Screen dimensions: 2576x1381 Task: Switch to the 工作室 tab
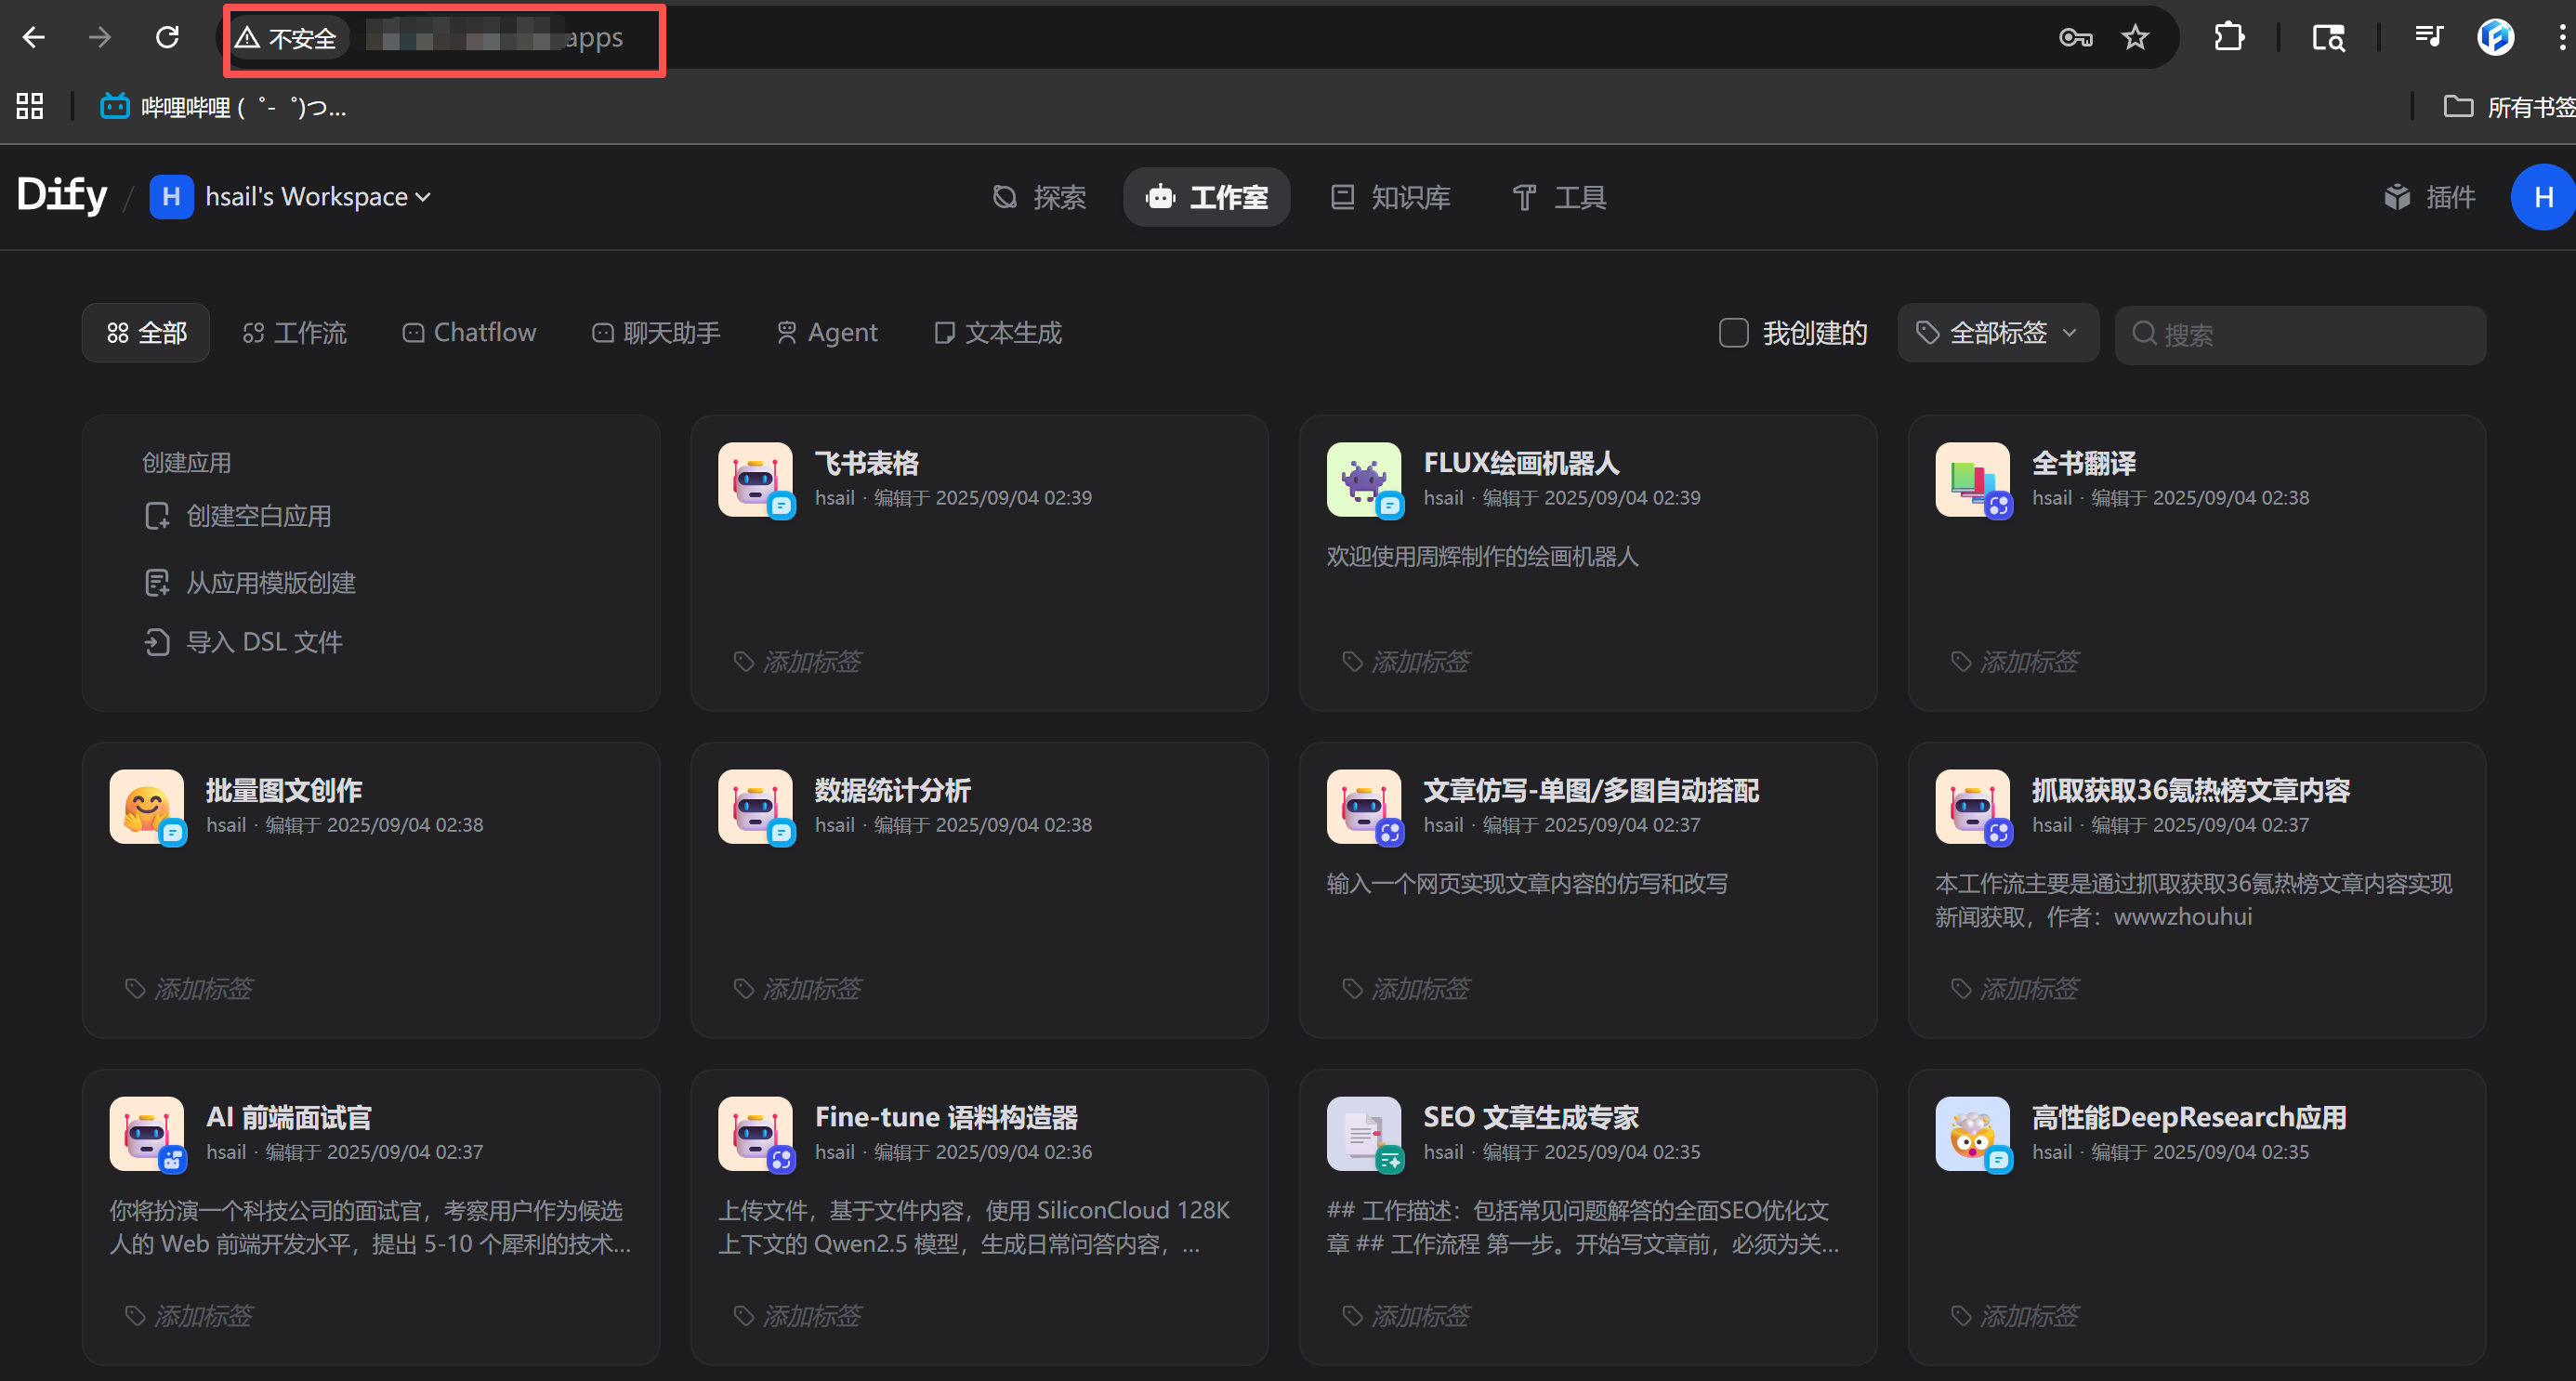1206,197
